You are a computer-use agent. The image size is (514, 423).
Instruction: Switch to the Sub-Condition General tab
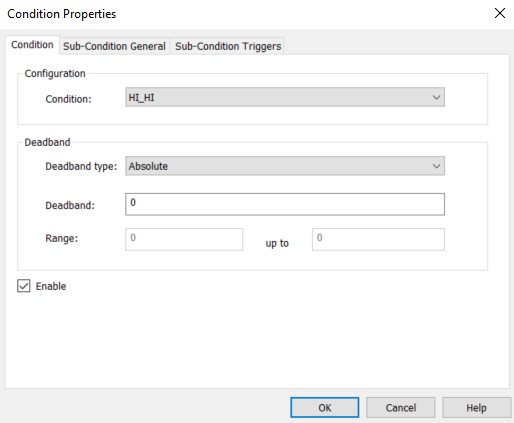click(114, 46)
